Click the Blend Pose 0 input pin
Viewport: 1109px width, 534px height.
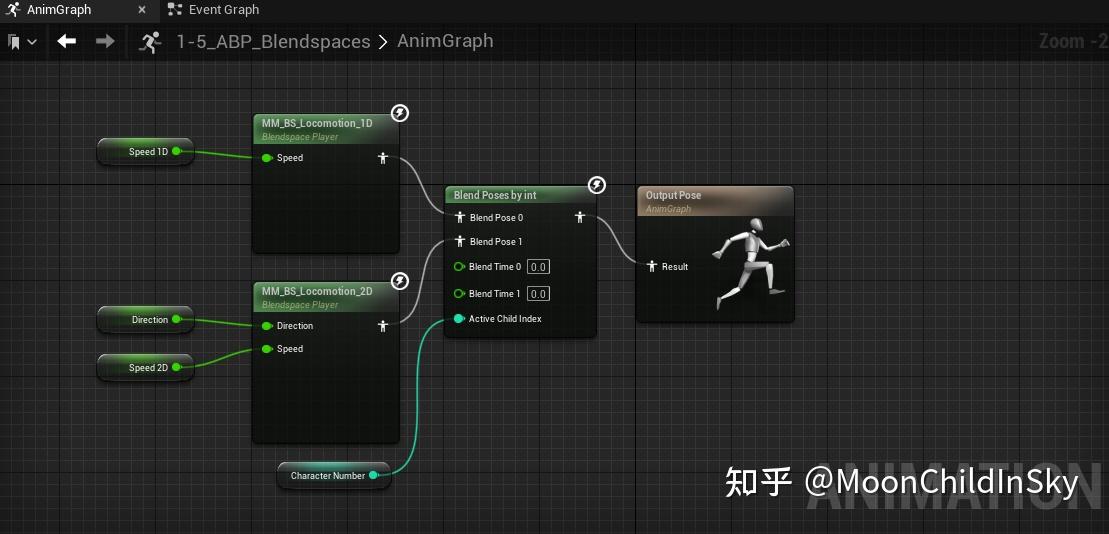(x=460, y=218)
